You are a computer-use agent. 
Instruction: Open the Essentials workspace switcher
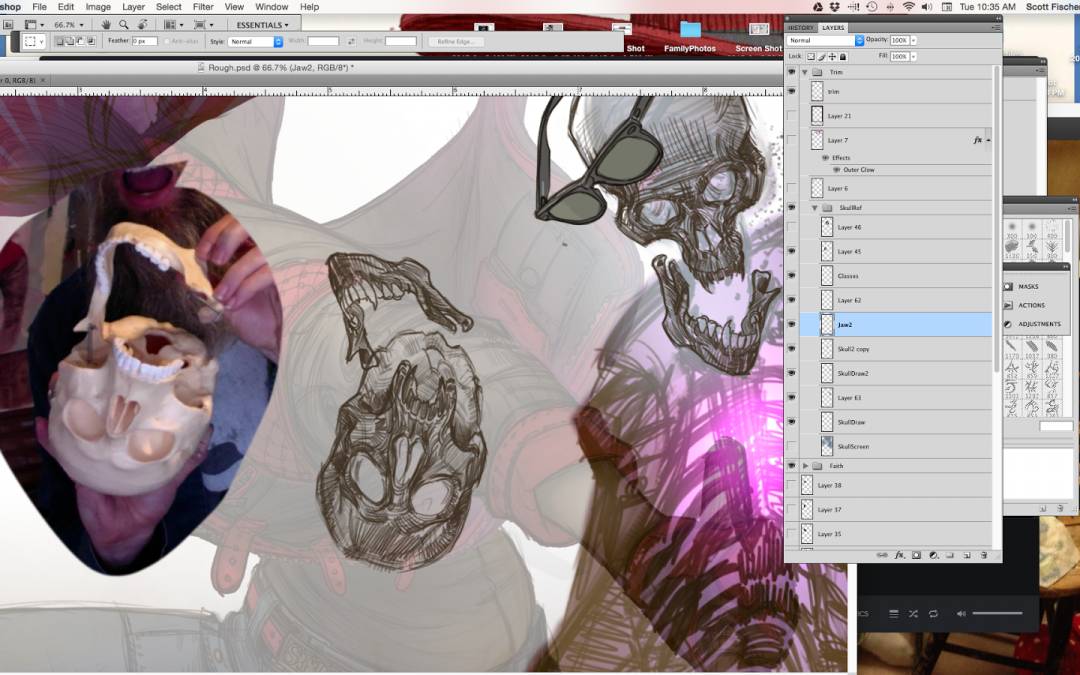click(x=263, y=24)
